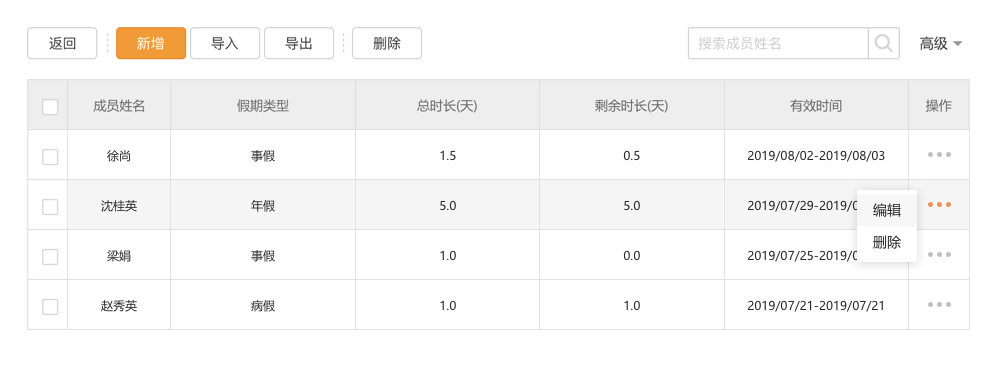Select the checkbox beside 沈桂英

(50, 207)
